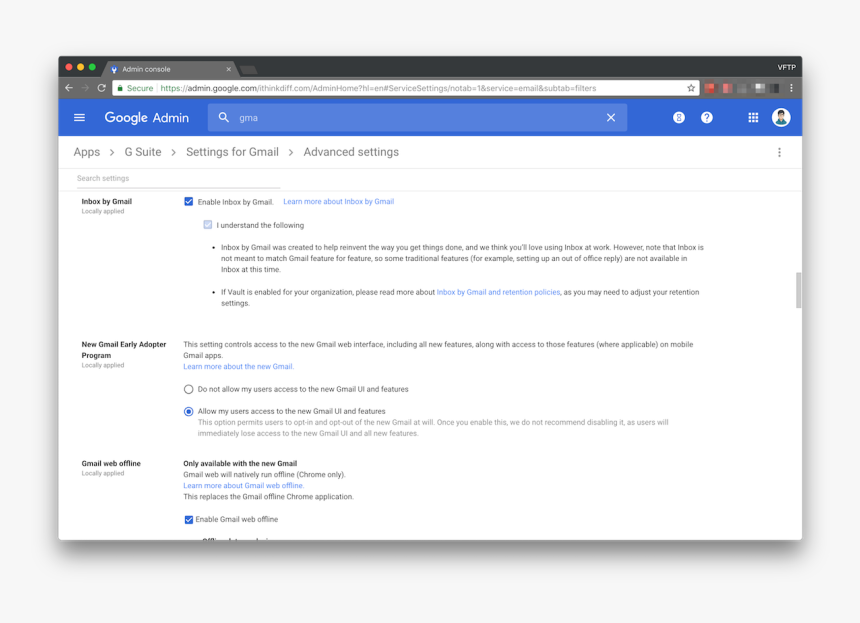This screenshot has height=623, width=860.
Task: Click the browser address bar URL
Action: tap(378, 88)
